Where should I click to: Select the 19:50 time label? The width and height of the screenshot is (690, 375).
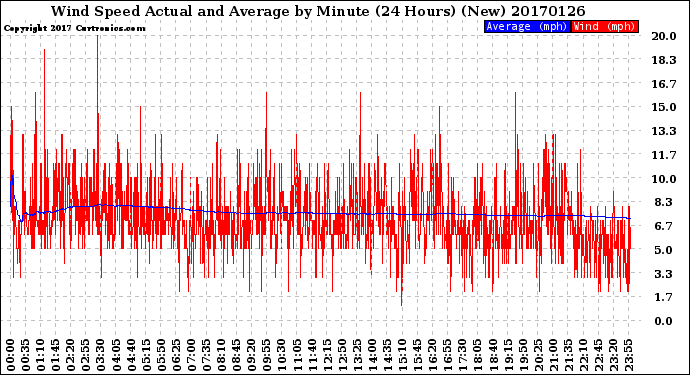pos(522,355)
